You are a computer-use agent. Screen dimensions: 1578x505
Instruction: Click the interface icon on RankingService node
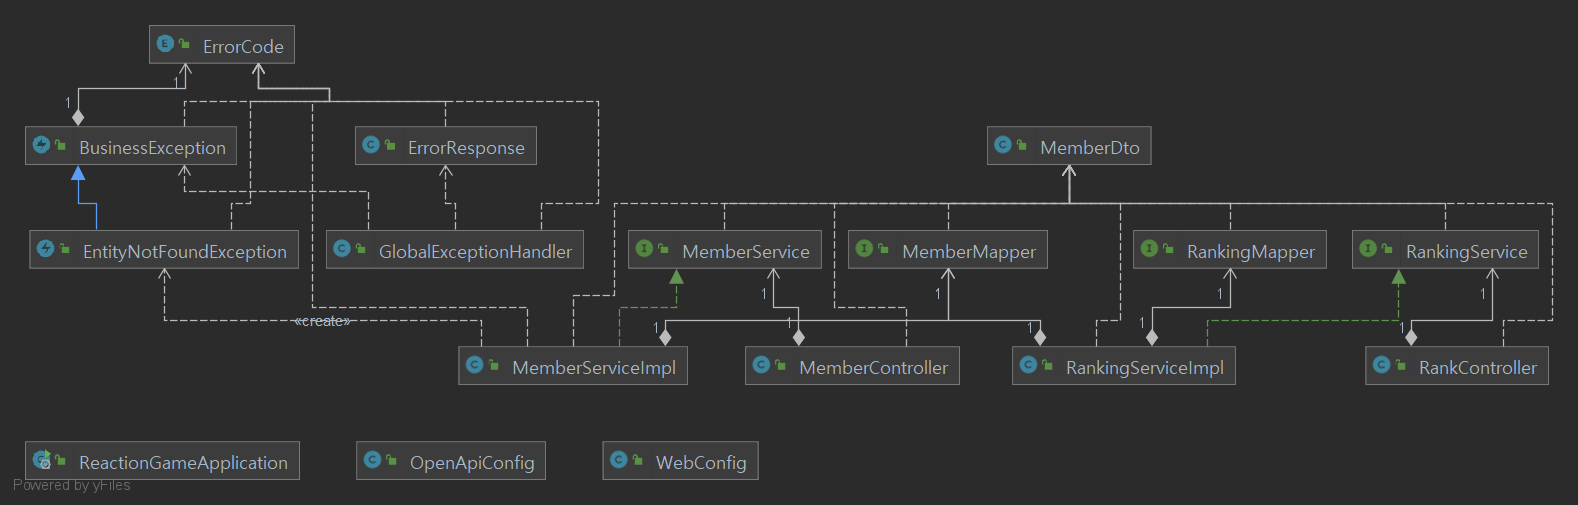coord(1368,249)
